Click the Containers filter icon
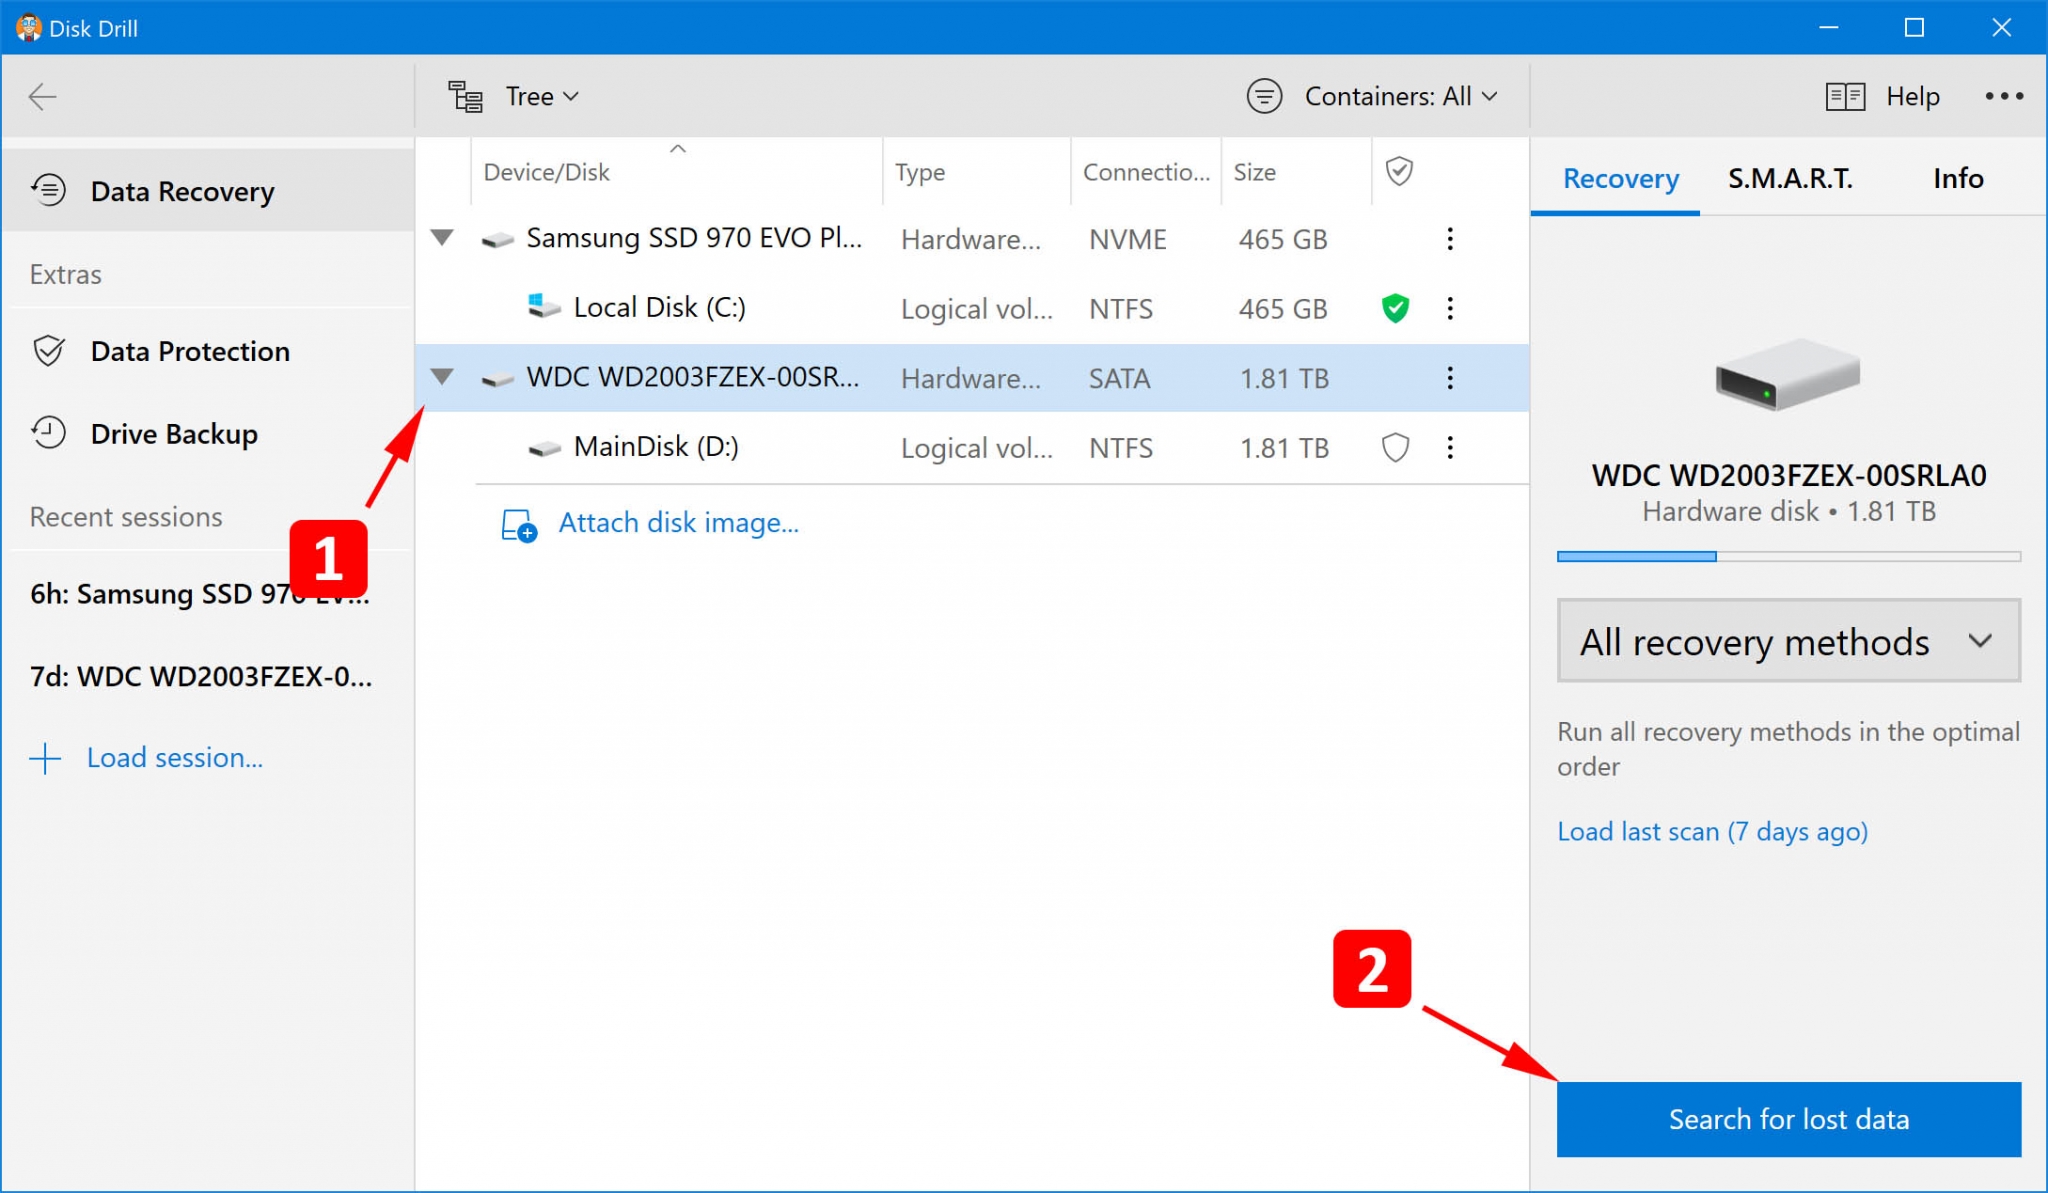 pos(1264,97)
